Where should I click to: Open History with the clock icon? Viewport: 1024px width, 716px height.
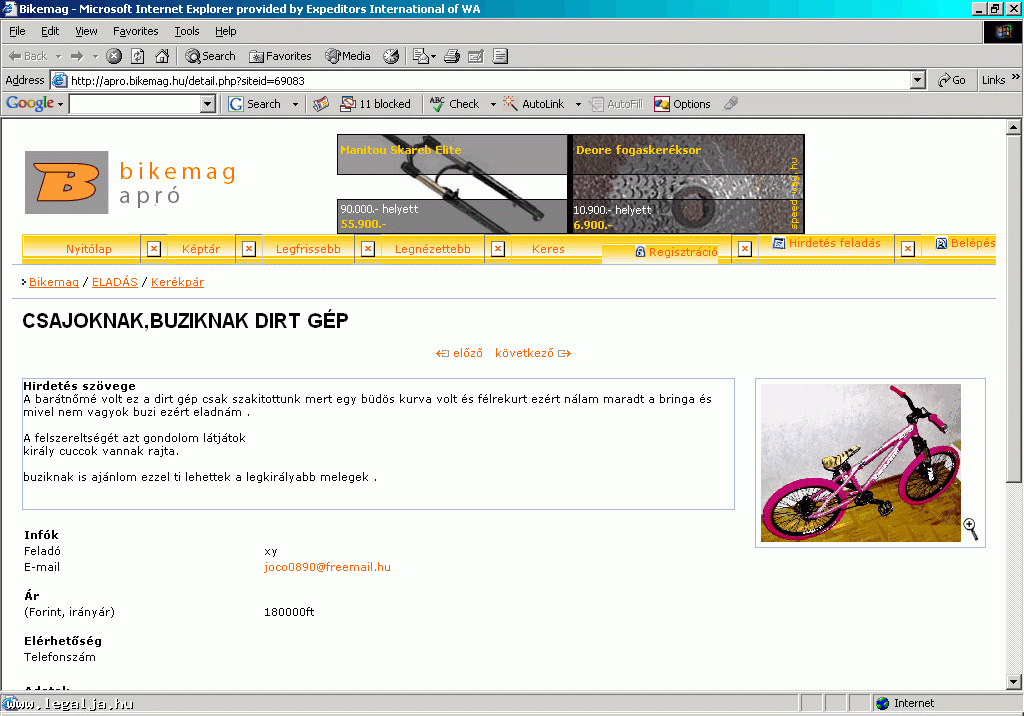[x=391, y=56]
